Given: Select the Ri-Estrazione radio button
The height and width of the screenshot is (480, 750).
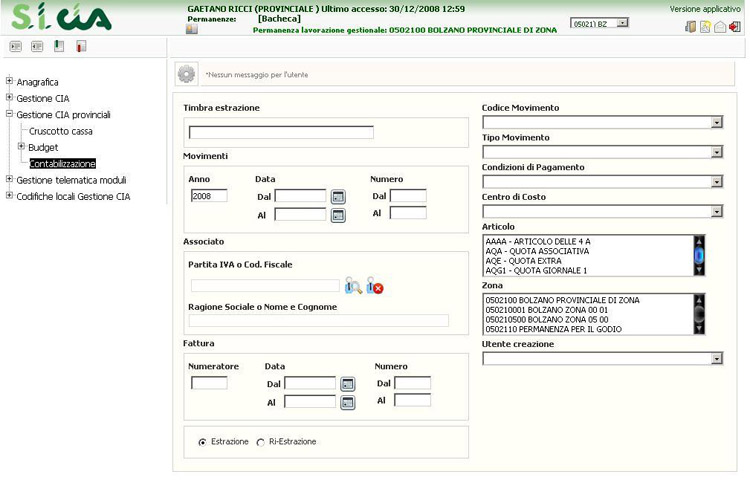Looking at the screenshot, I should pos(260,442).
